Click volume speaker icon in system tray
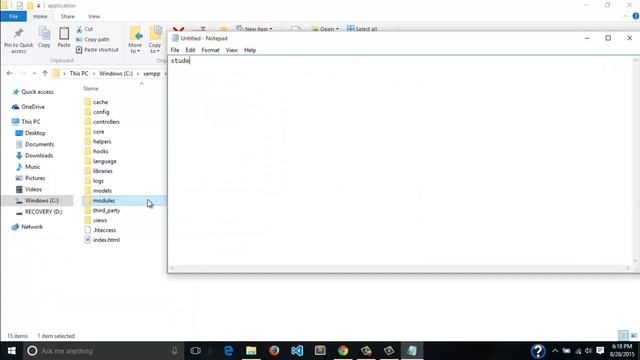Image resolution: width=640 pixels, height=360 pixels. 589,351
